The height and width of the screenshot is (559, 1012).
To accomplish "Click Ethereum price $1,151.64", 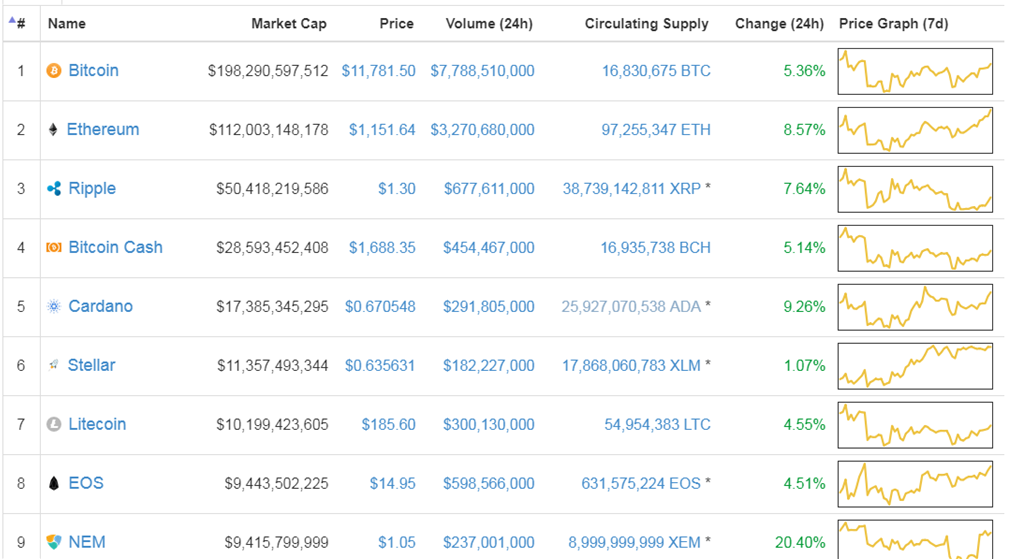I will pyautogui.click(x=382, y=130).
